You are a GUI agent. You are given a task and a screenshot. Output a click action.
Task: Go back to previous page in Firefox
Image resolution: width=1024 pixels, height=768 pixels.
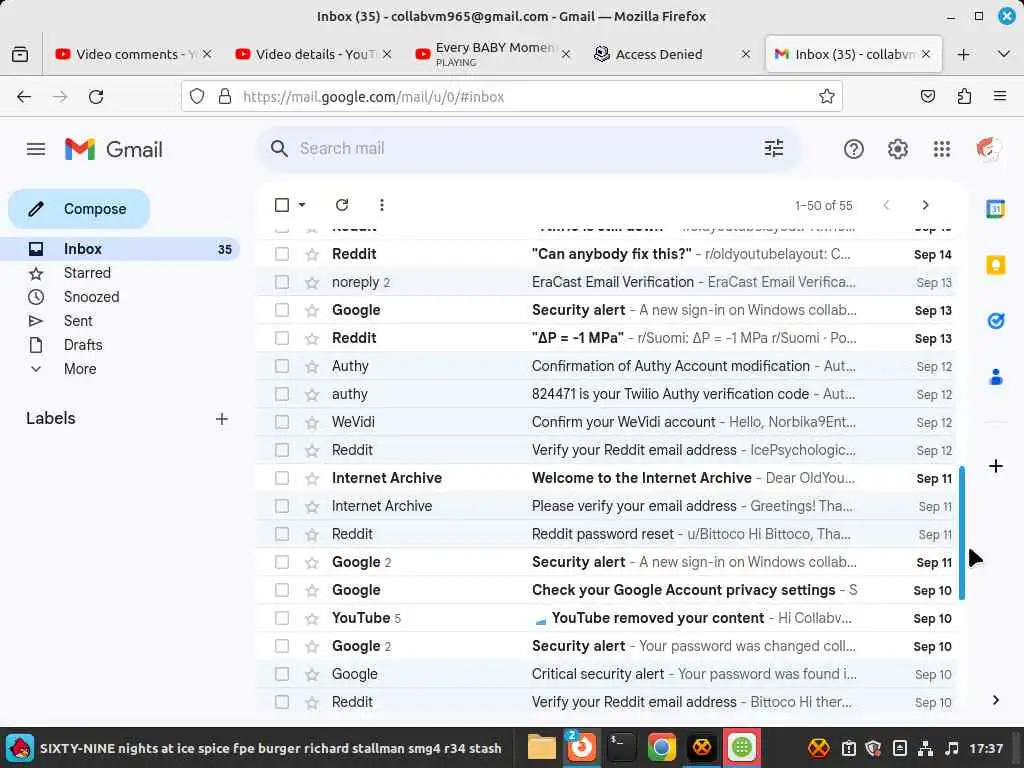point(24,97)
